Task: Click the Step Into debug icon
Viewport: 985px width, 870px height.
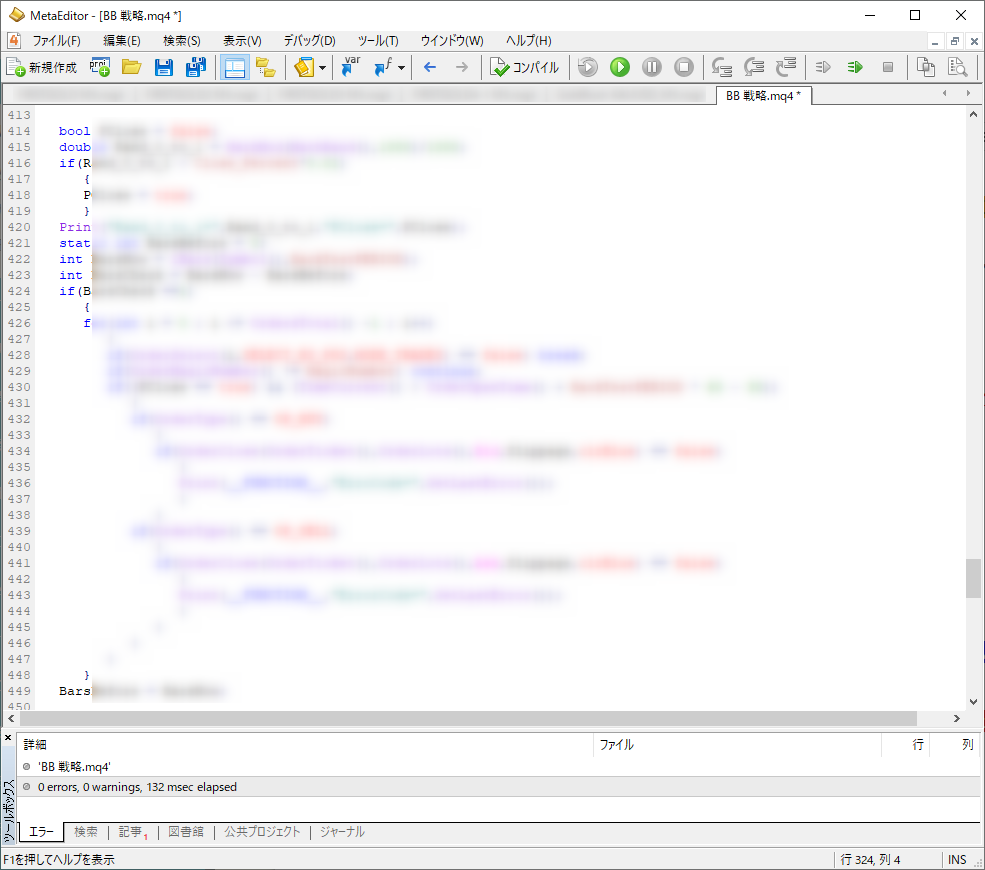Action: 722,67
